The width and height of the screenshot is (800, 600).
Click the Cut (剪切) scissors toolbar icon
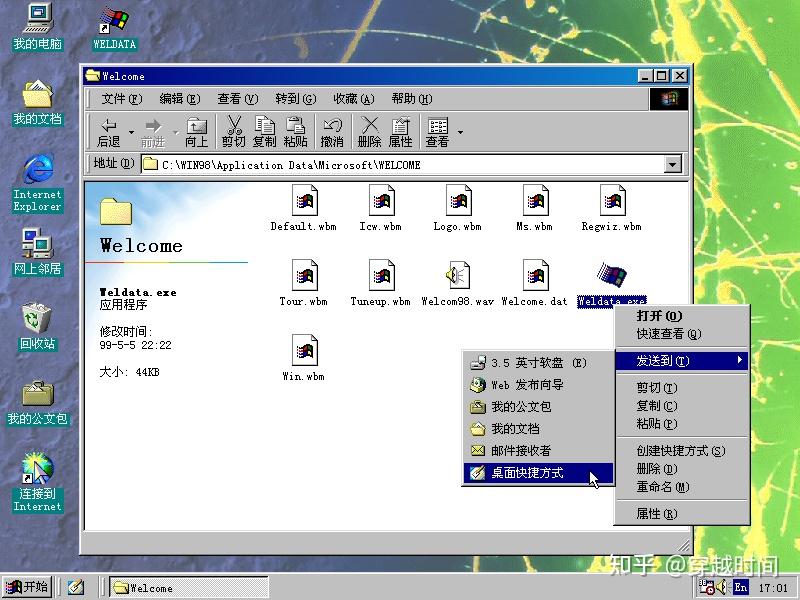(234, 132)
